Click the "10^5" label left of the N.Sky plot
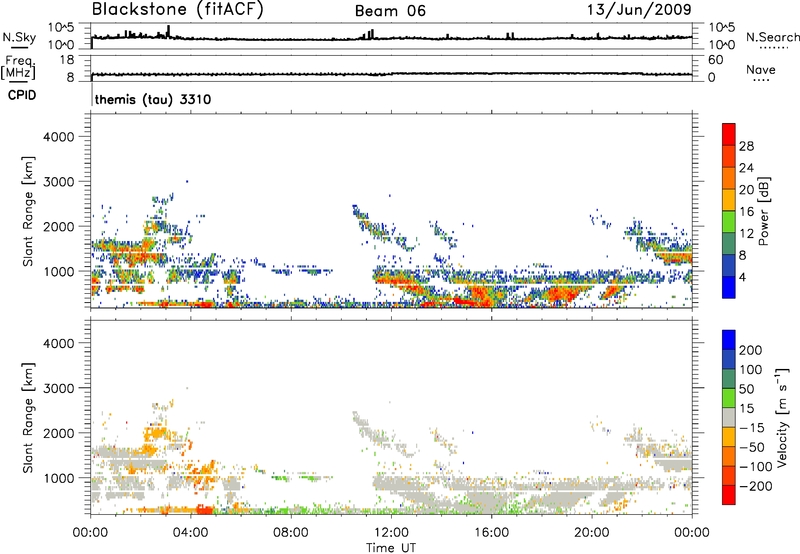 click(62, 27)
